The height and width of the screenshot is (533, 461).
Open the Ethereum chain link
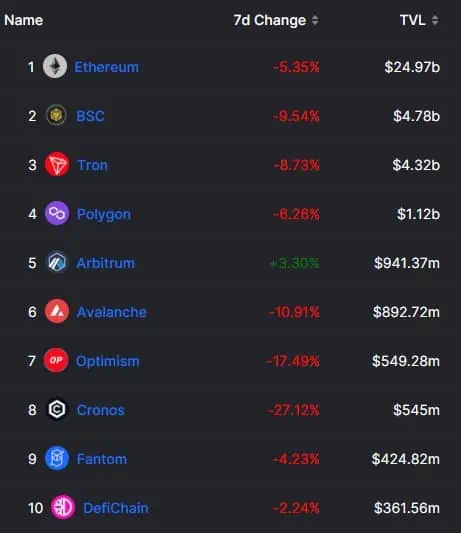point(106,67)
